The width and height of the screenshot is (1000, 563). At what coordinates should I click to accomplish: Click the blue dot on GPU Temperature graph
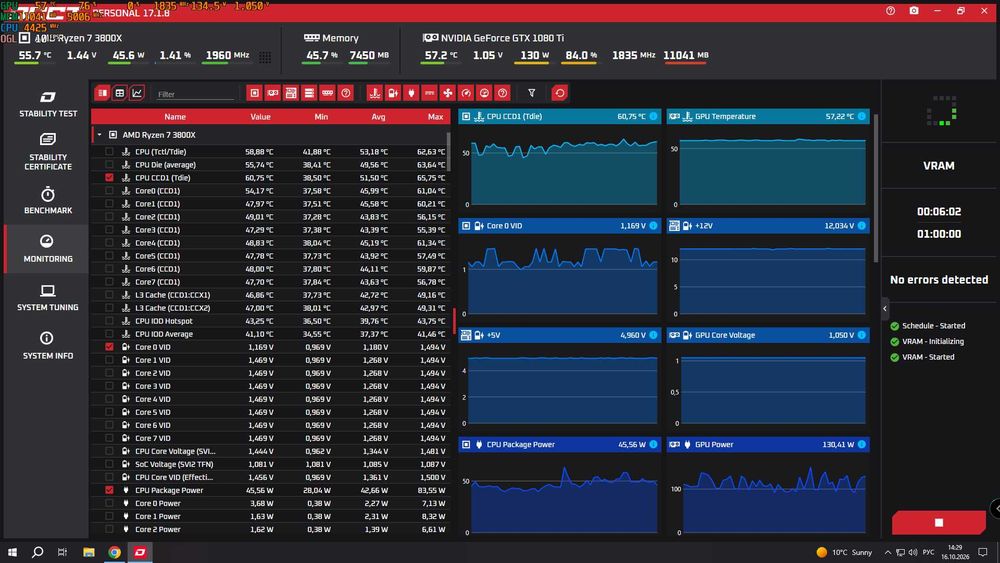862,116
